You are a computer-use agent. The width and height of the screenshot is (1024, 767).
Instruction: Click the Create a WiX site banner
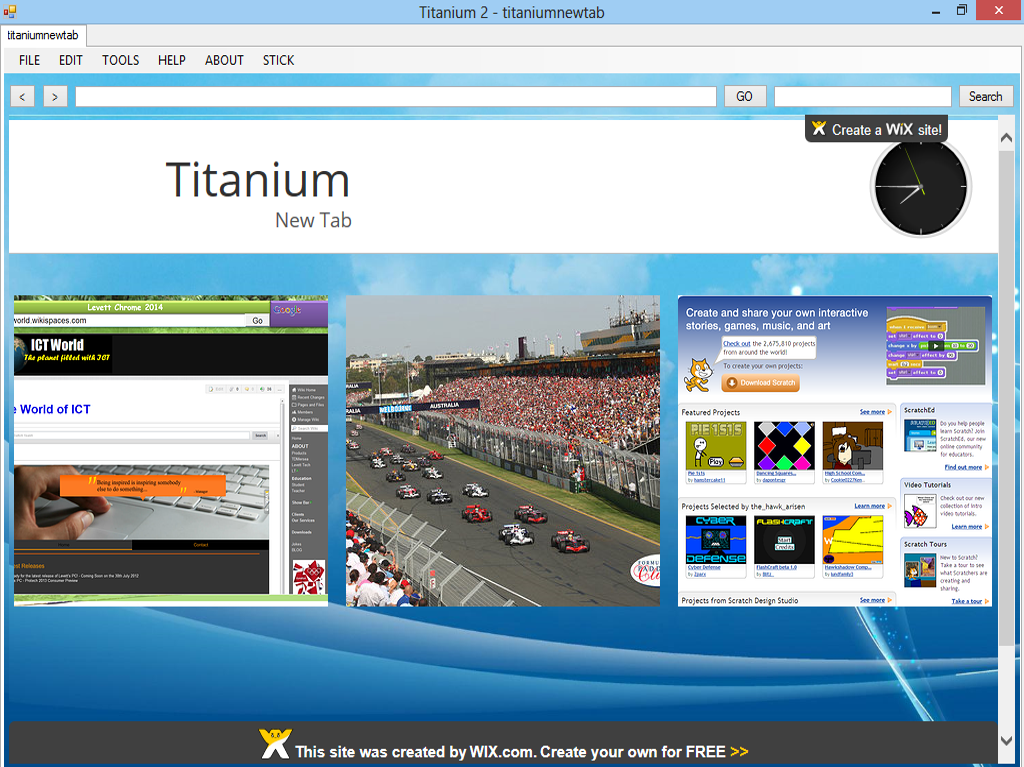tap(876, 129)
